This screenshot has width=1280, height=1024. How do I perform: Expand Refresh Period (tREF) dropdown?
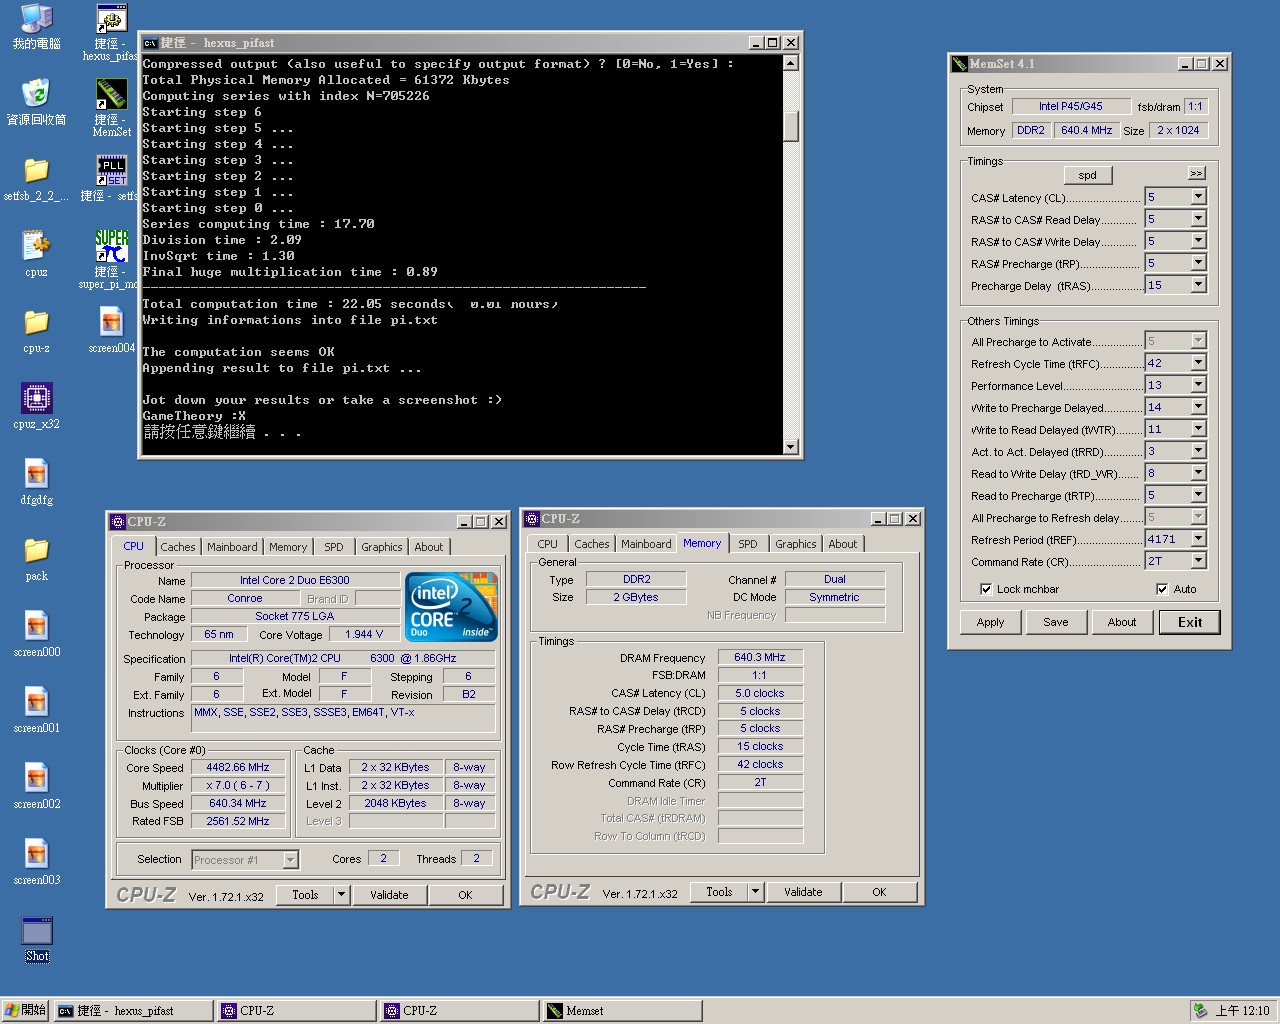click(x=1198, y=539)
